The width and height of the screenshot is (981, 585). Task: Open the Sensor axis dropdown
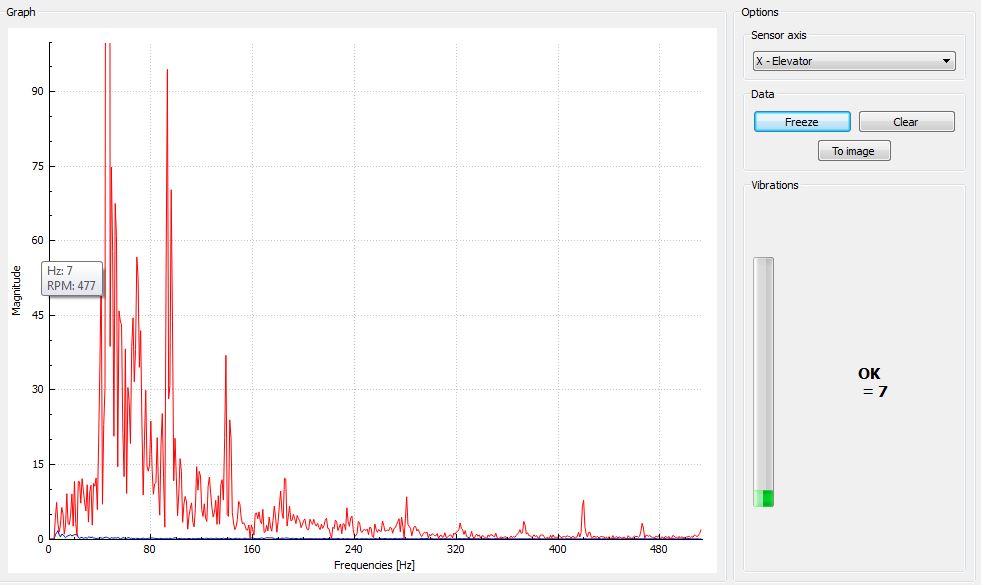pyautogui.click(x=853, y=61)
